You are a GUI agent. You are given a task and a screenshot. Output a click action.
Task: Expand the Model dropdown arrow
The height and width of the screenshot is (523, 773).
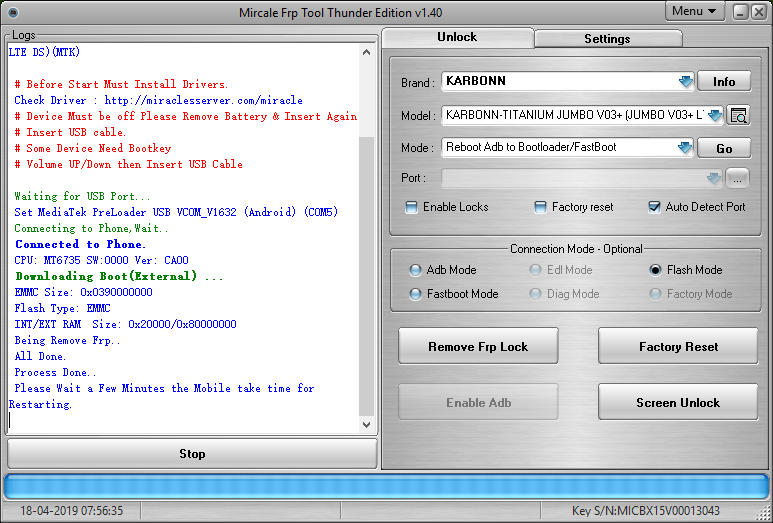pyautogui.click(x=714, y=116)
